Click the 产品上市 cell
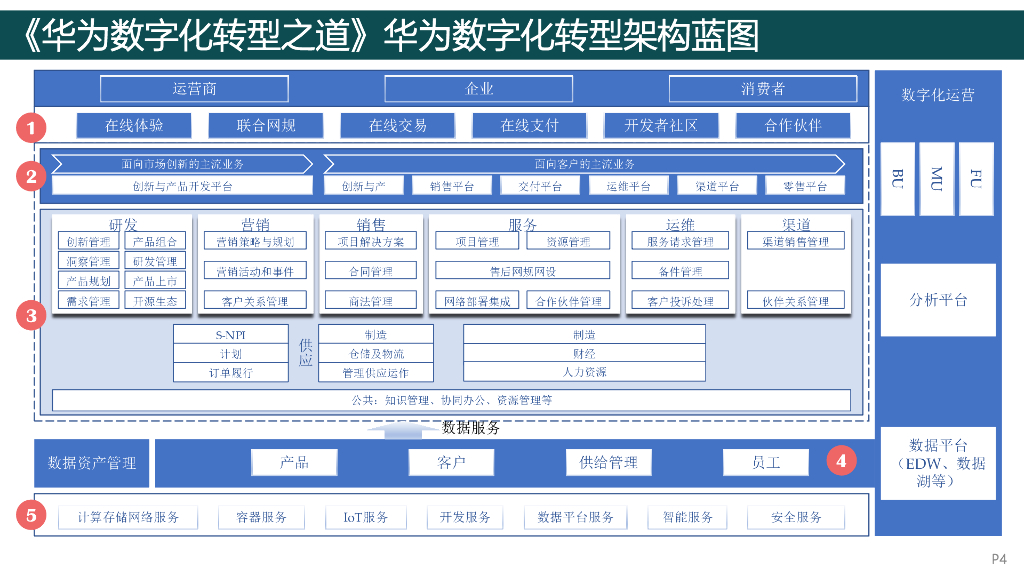This screenshot has width=1024, height=576. pos(155,280)
